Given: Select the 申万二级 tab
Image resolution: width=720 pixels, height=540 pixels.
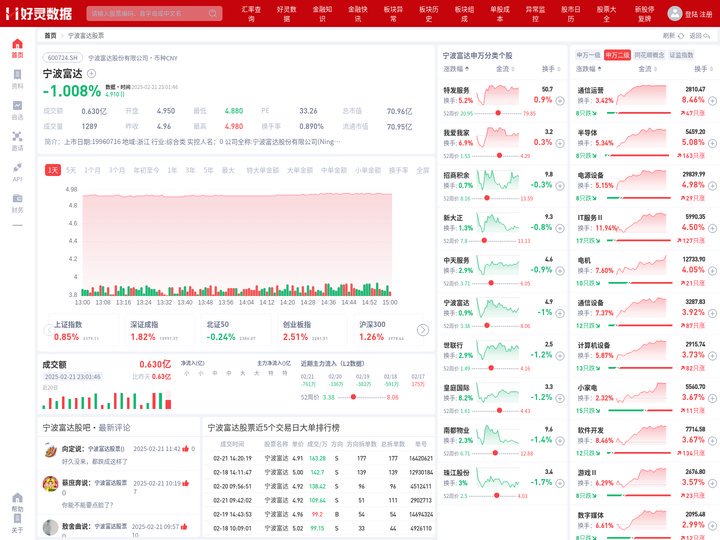Looking at the screenshot, I should [617, 55].
